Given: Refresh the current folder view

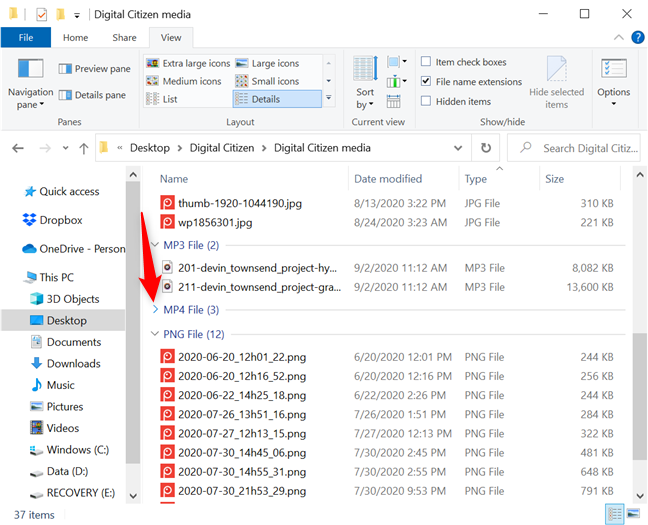Looking at the screenshot, I should coord(486,148).
